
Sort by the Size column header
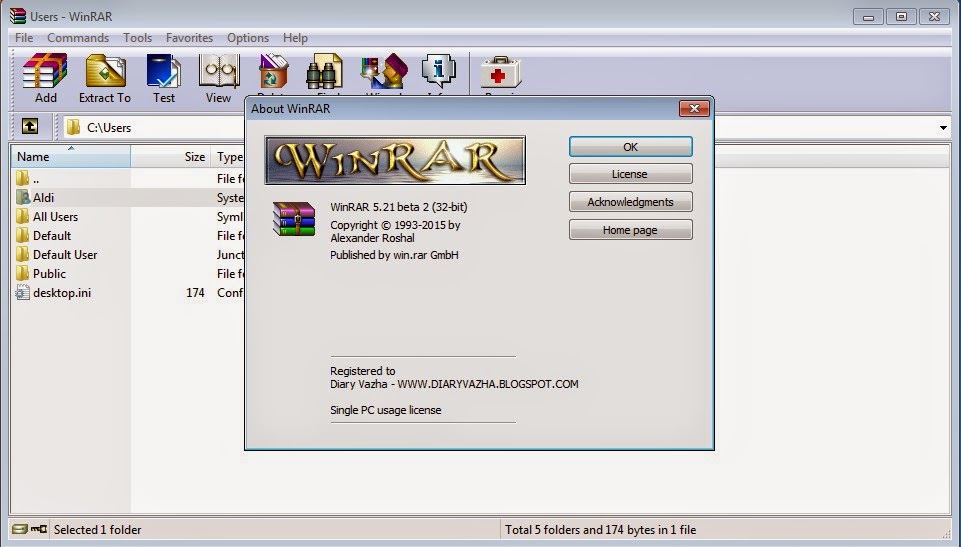[170, 156]
